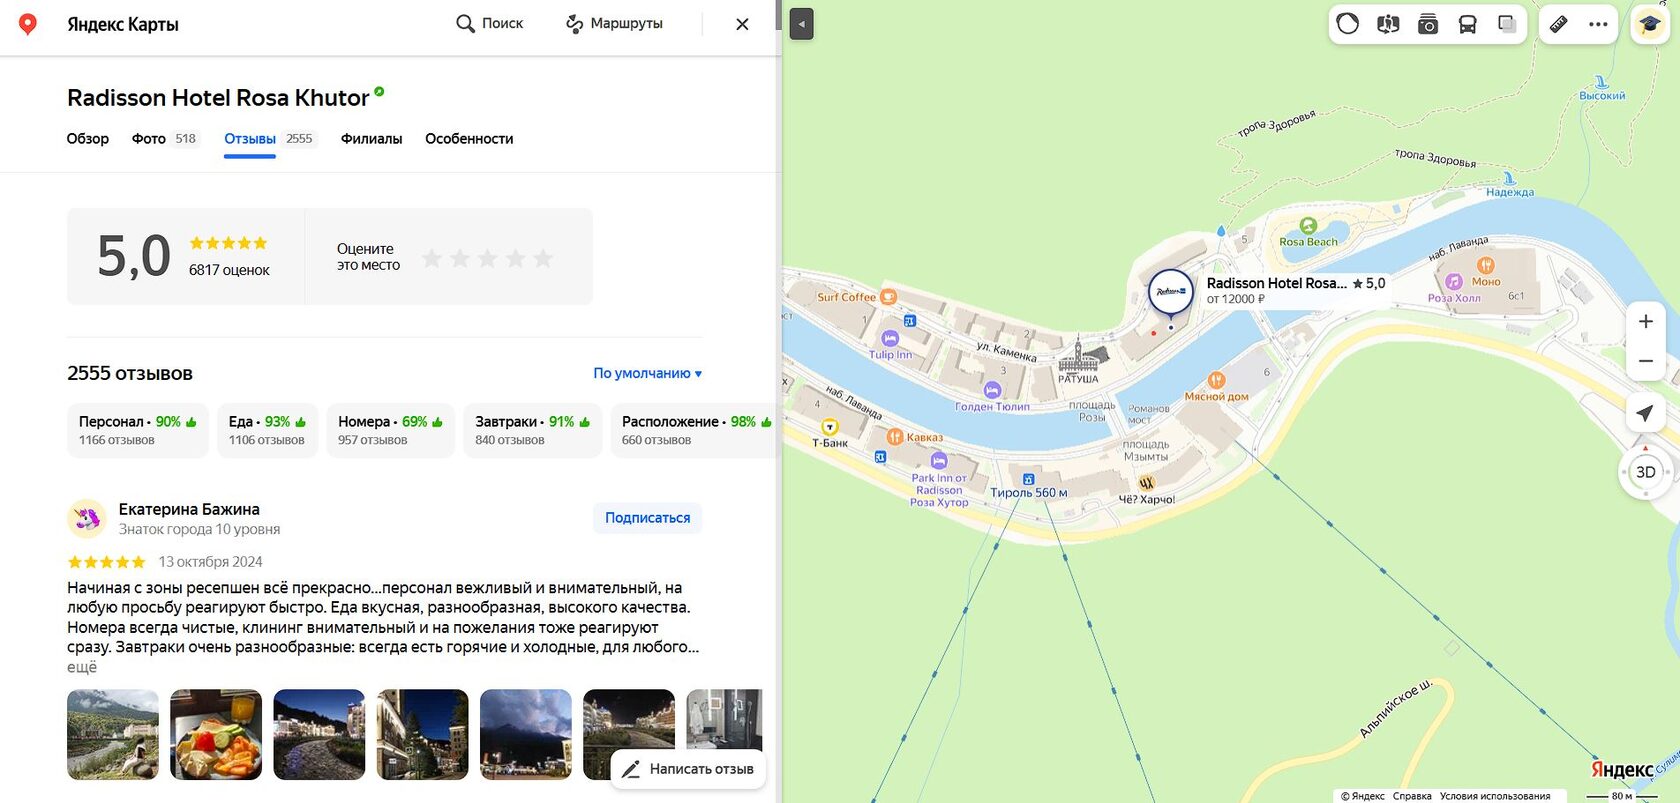Open the traffic layer icon

(x=1348, y=24)
